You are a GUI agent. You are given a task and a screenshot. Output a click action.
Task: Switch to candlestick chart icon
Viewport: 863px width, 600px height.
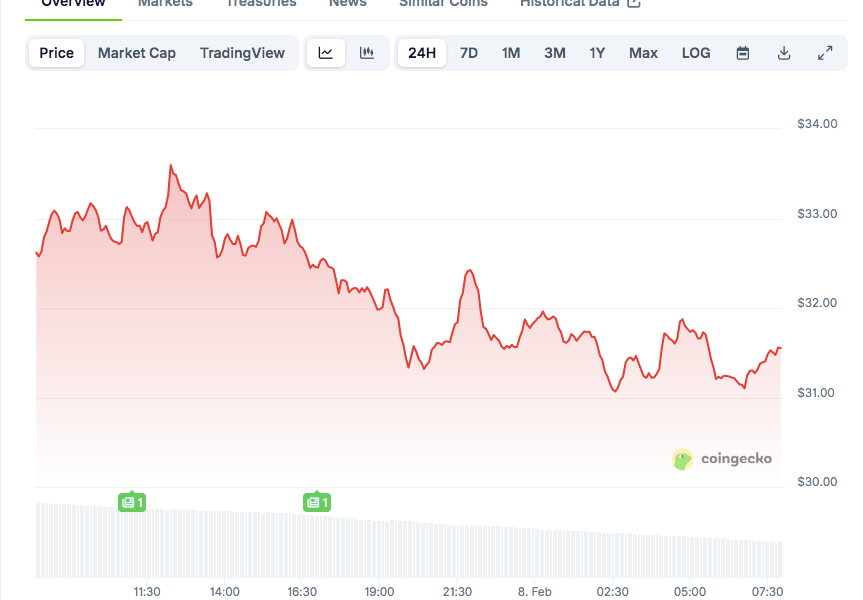366,52
